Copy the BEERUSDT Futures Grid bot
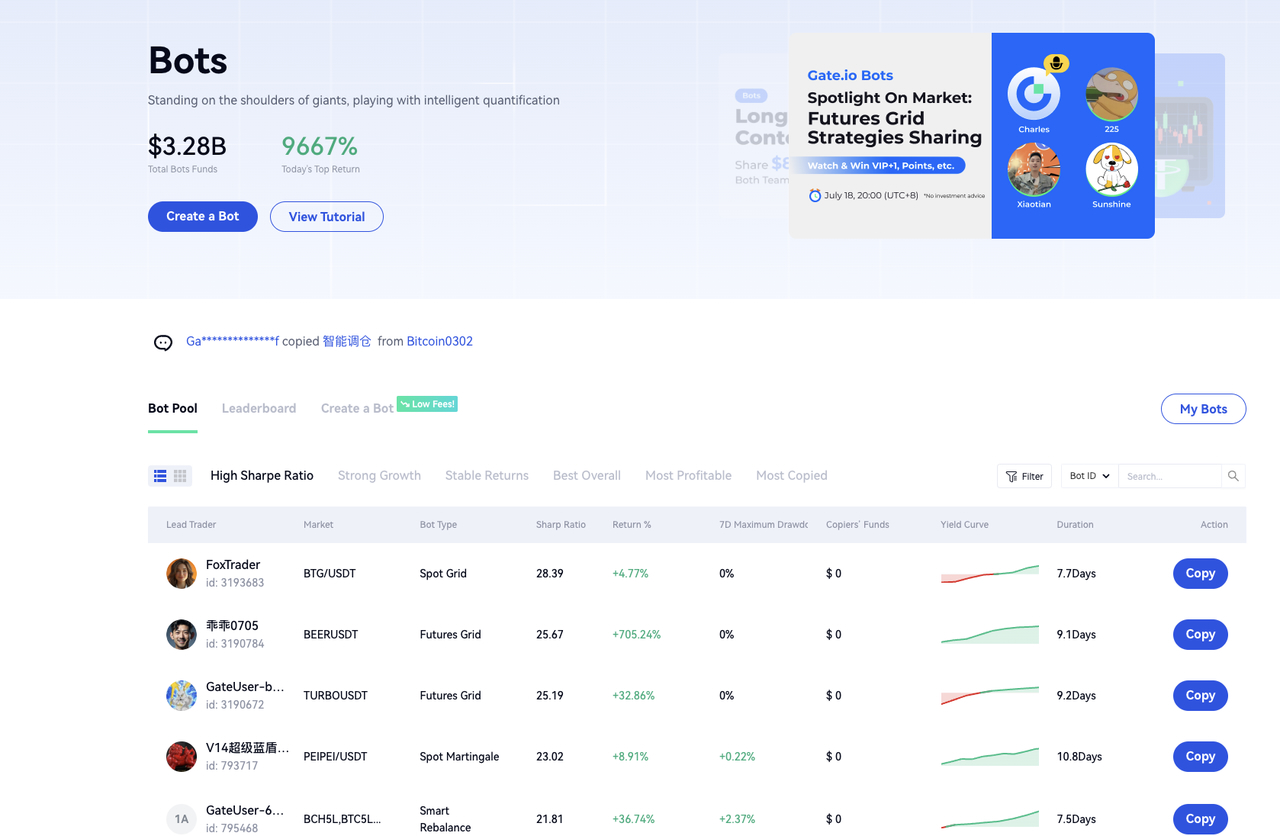The width and height of the screenshot is (1280, 836). coord(1200,634)
